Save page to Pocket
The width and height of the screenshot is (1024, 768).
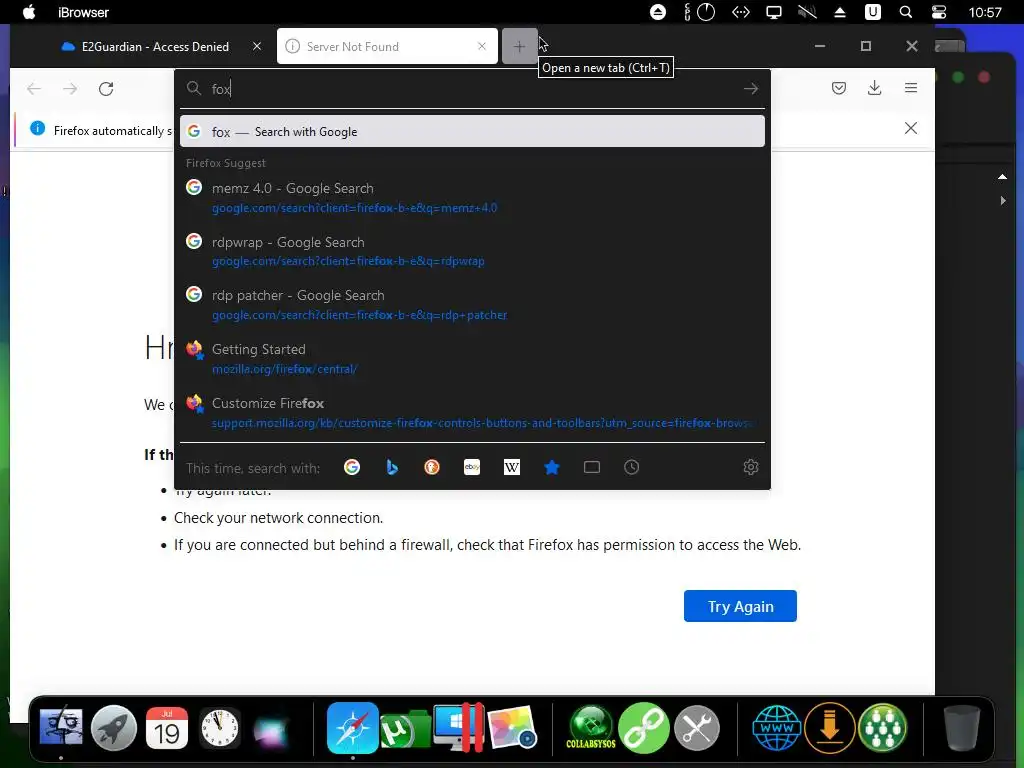(x=839, y=88)
